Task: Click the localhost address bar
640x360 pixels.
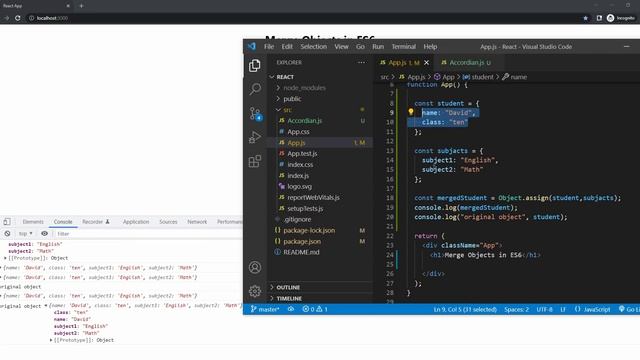Action: coord(302,18)
